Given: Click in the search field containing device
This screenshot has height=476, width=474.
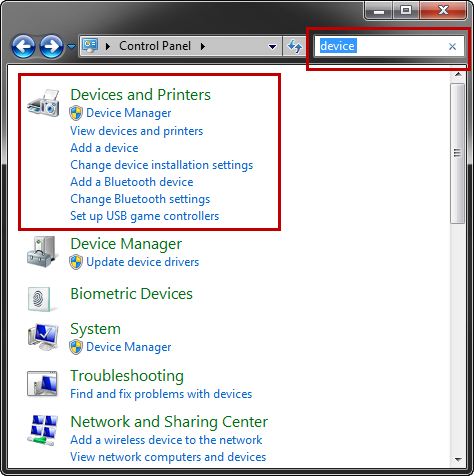Looking at the screenshot, I should [x=381, y=46].
